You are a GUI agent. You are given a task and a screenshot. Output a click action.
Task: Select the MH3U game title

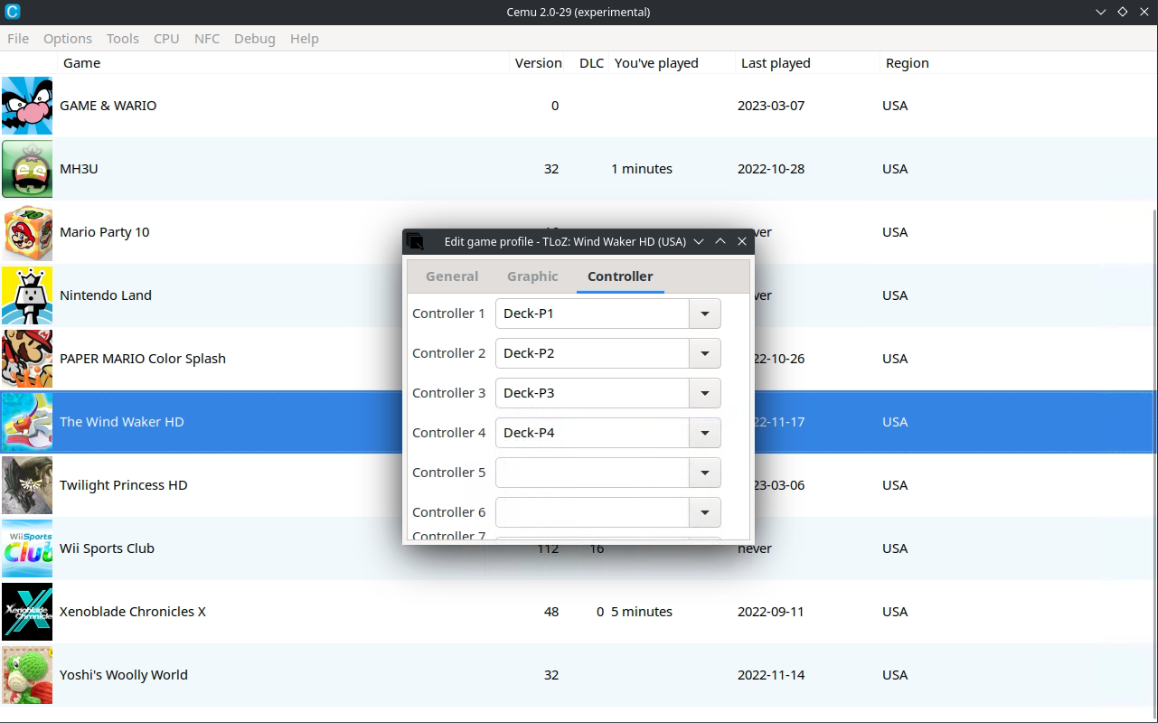79,169
